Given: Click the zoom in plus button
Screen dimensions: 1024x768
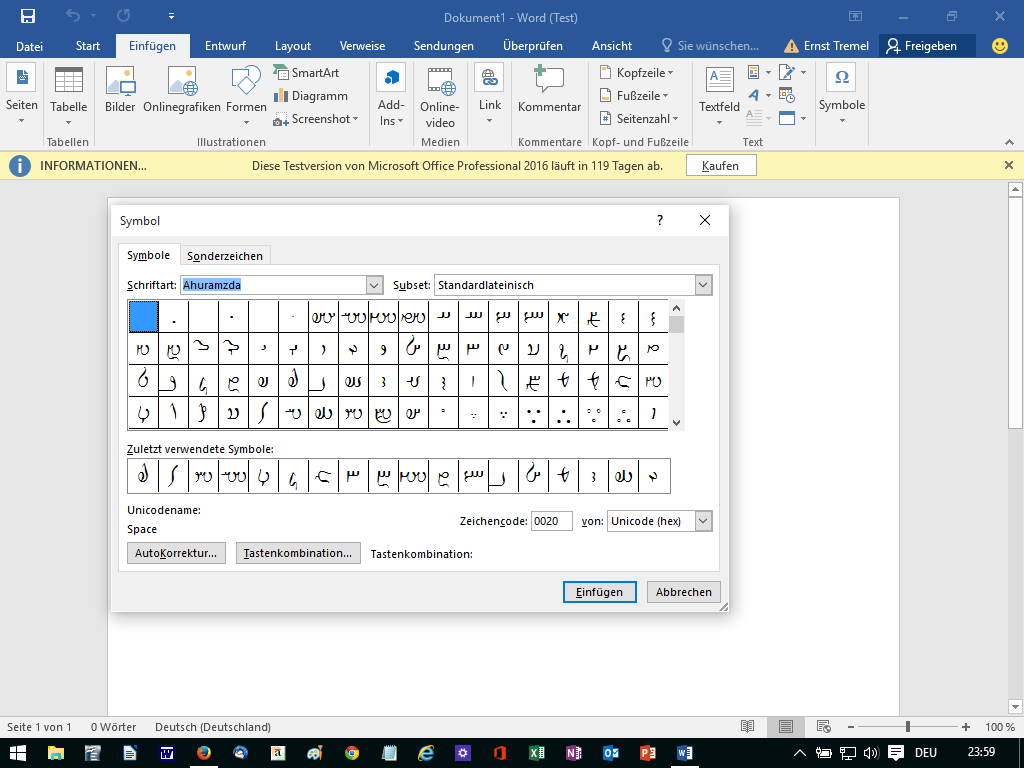Looking at the screenshot, I should [965, 727].
